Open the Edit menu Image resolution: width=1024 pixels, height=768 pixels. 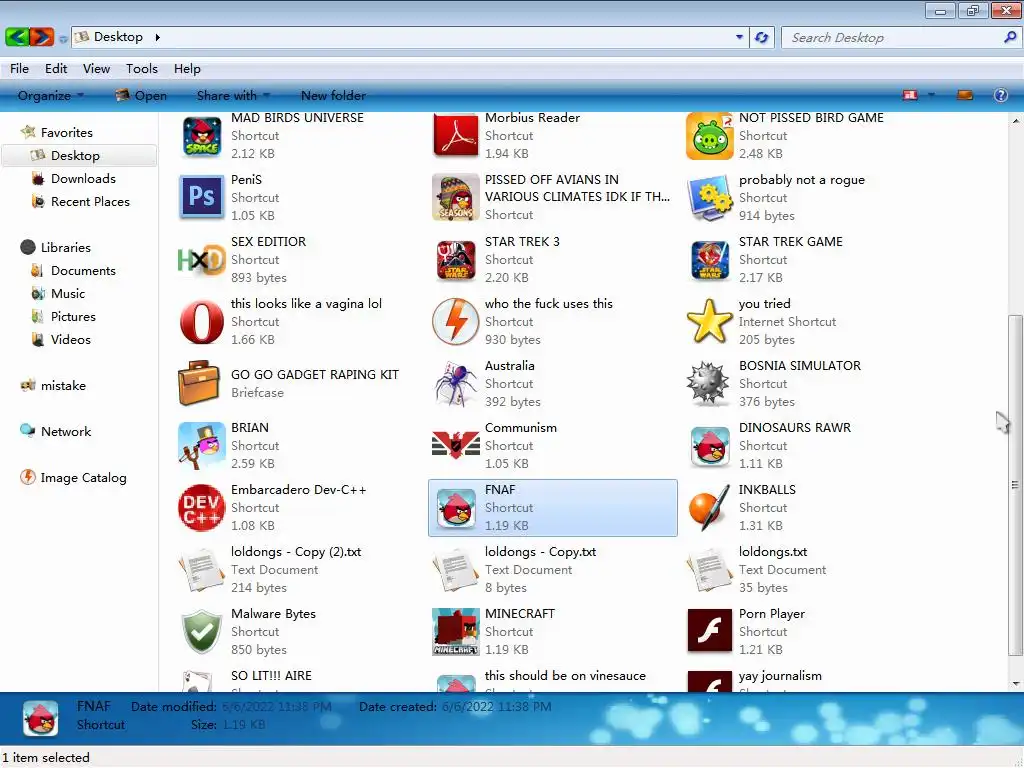pyautogui.click(x=56, y=69)
